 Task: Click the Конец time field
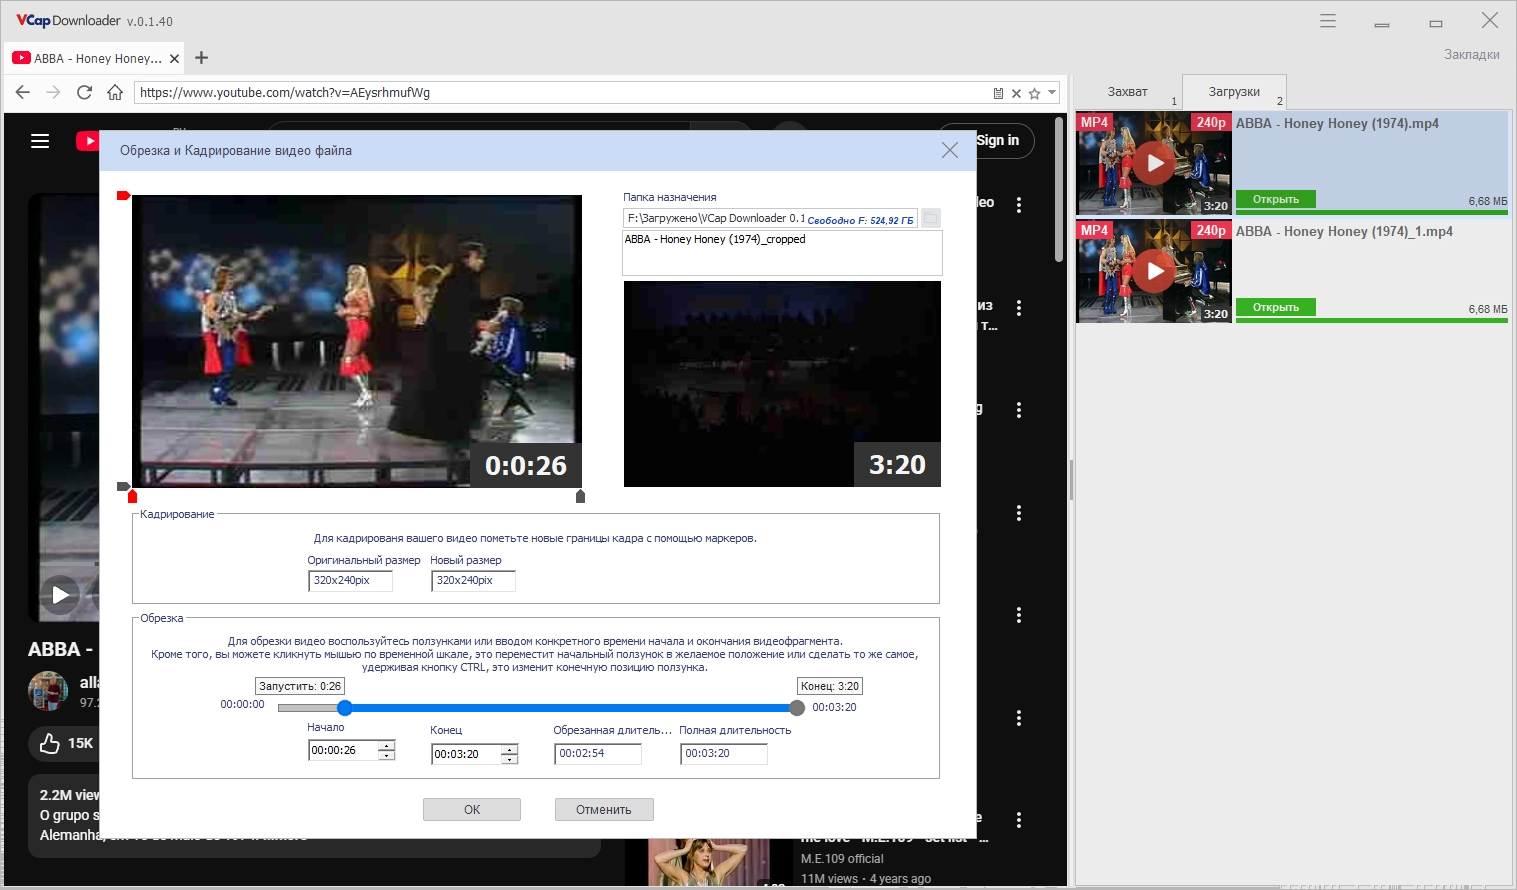tap(466, 754)
